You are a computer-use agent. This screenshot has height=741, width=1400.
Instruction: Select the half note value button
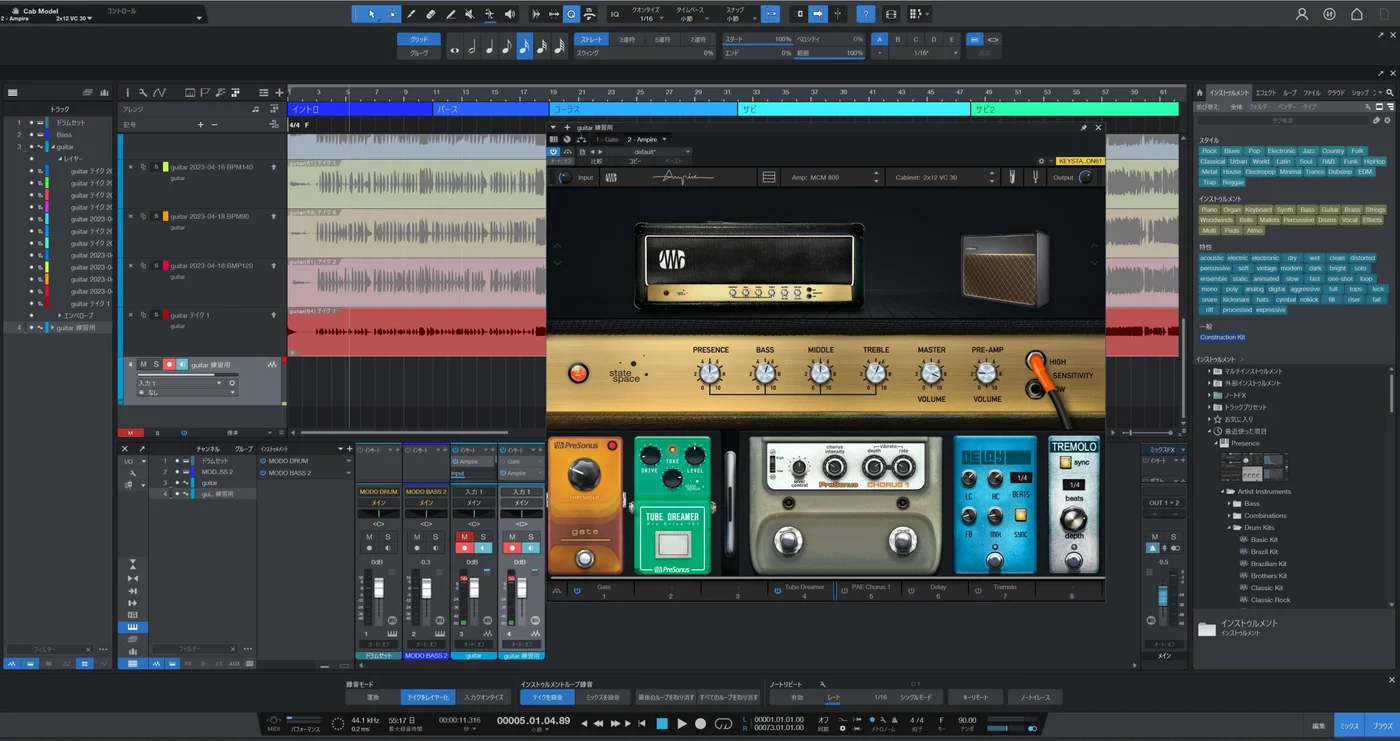(x=472, y=47)
